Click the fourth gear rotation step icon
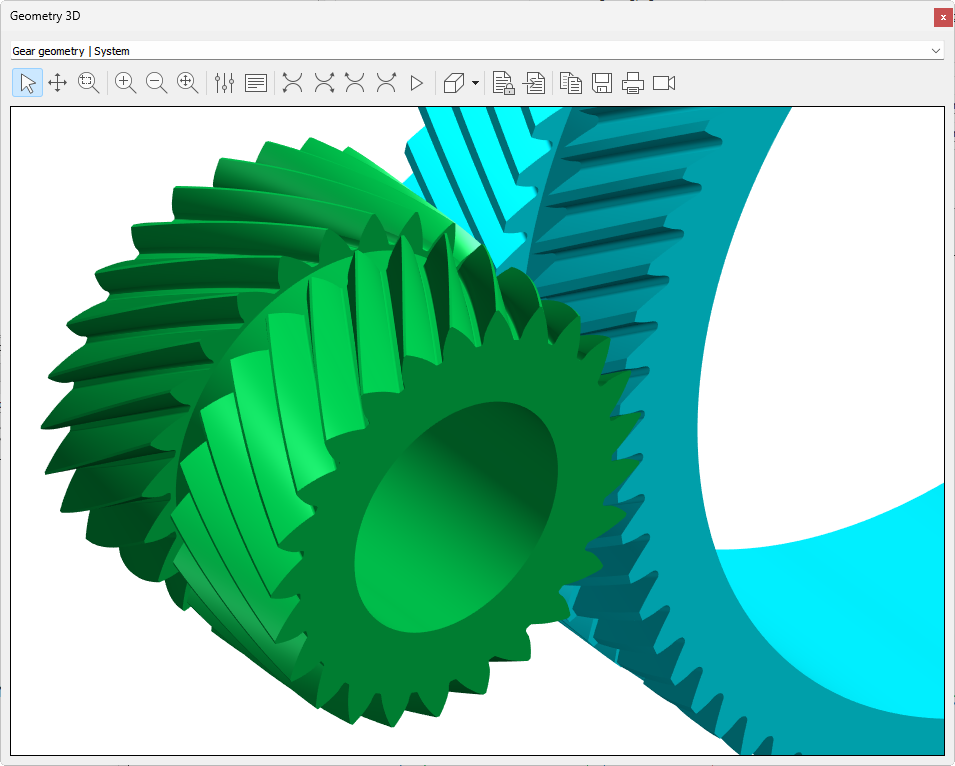 [386, 83]
